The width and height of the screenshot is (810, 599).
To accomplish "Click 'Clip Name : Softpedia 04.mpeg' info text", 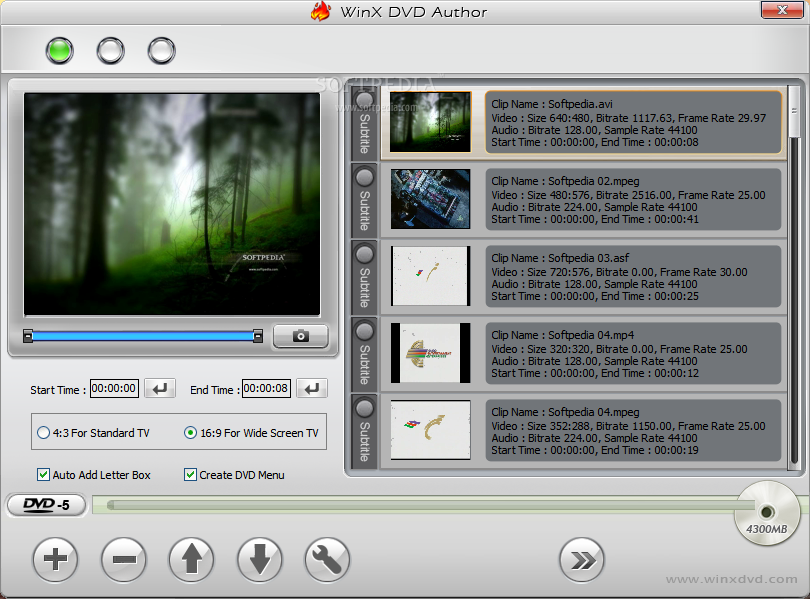I will pyautogui.click(x=565, y=412).
